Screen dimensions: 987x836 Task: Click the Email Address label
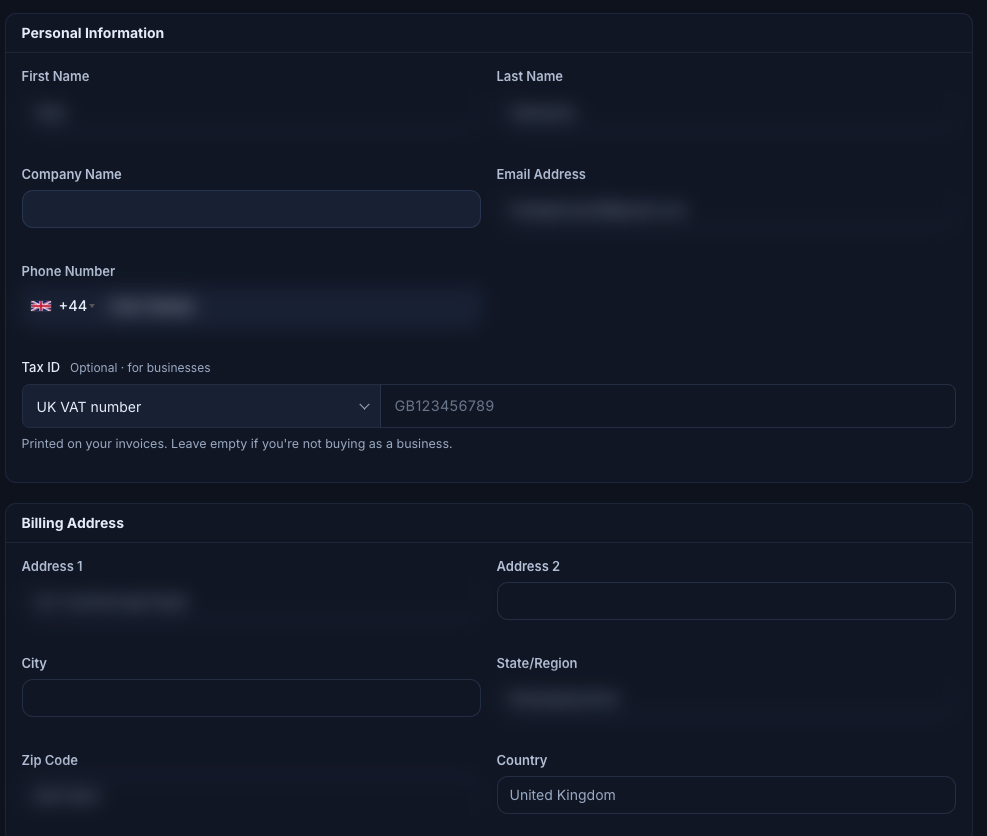541,174
